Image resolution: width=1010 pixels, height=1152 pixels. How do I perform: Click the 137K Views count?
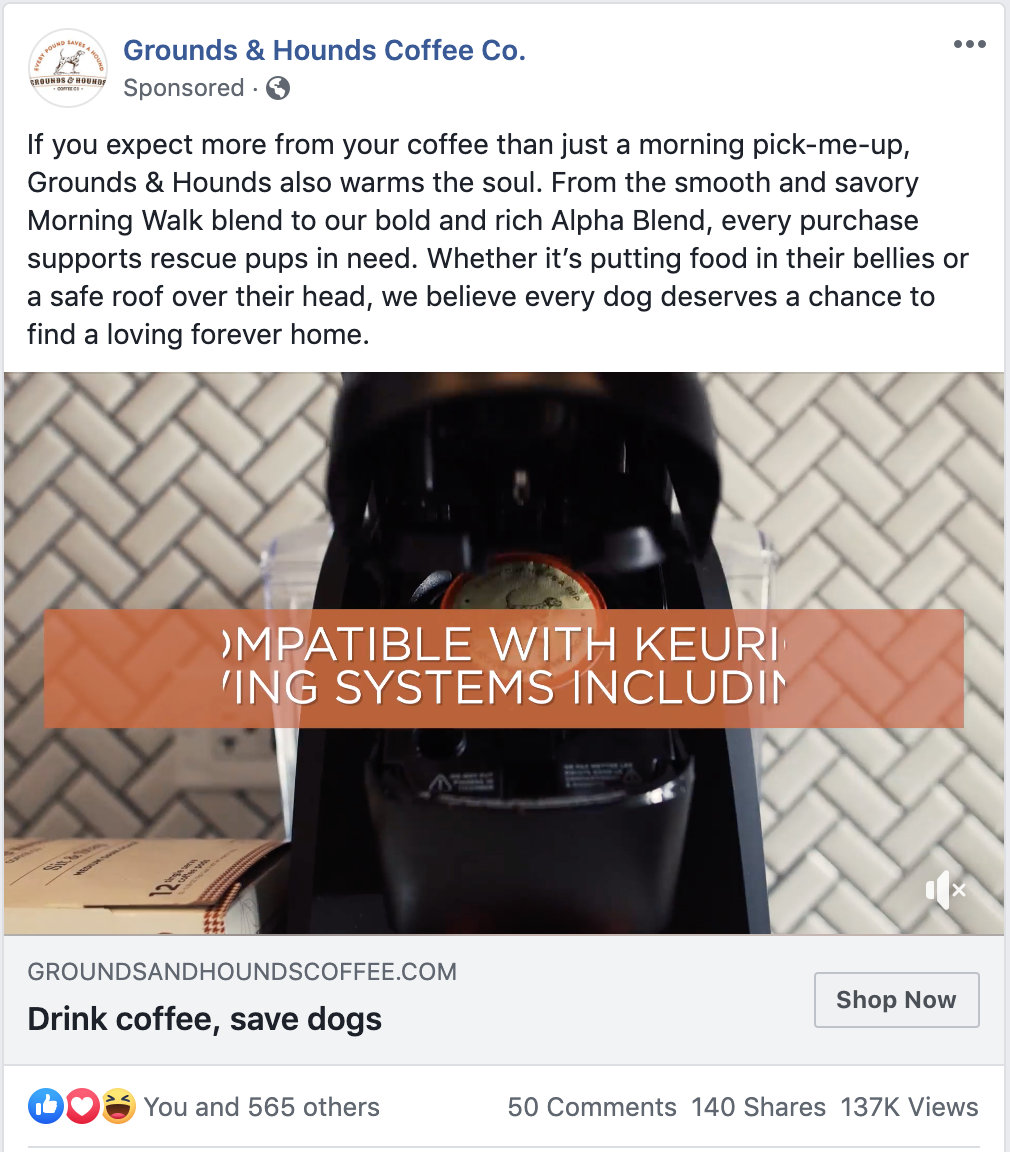pos(909,1106)
